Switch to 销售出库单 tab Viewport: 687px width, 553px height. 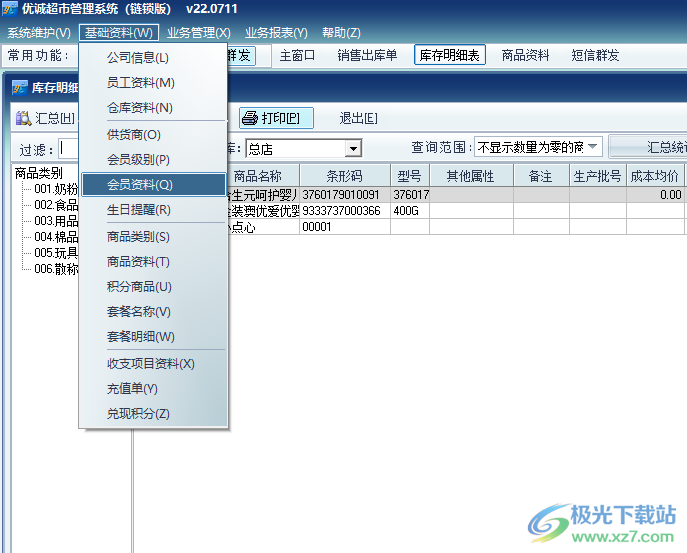367,55
